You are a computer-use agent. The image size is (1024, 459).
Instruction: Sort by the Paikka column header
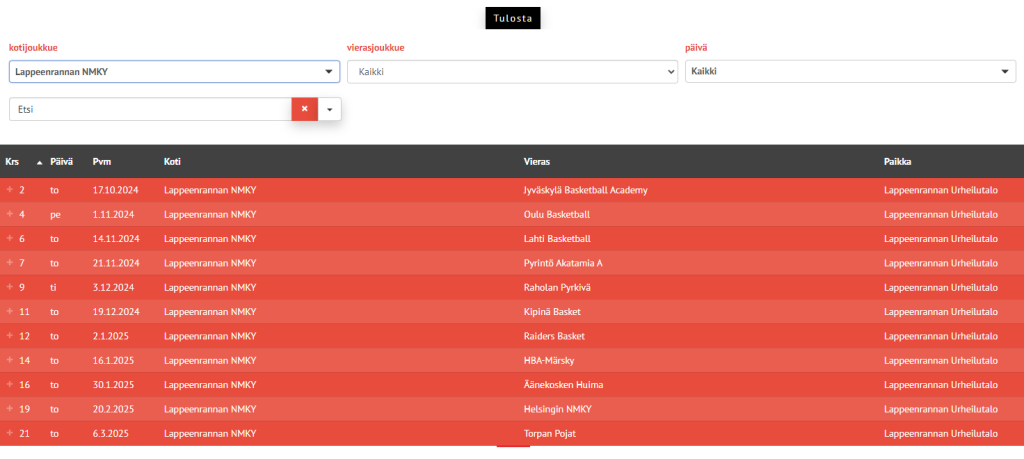897,162
